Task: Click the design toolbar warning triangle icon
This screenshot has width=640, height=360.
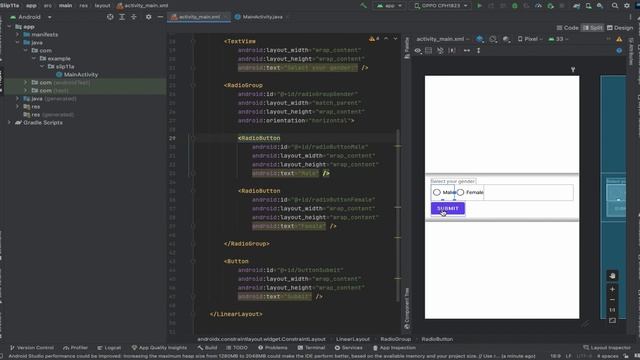Action: click(x=619, y=39)
